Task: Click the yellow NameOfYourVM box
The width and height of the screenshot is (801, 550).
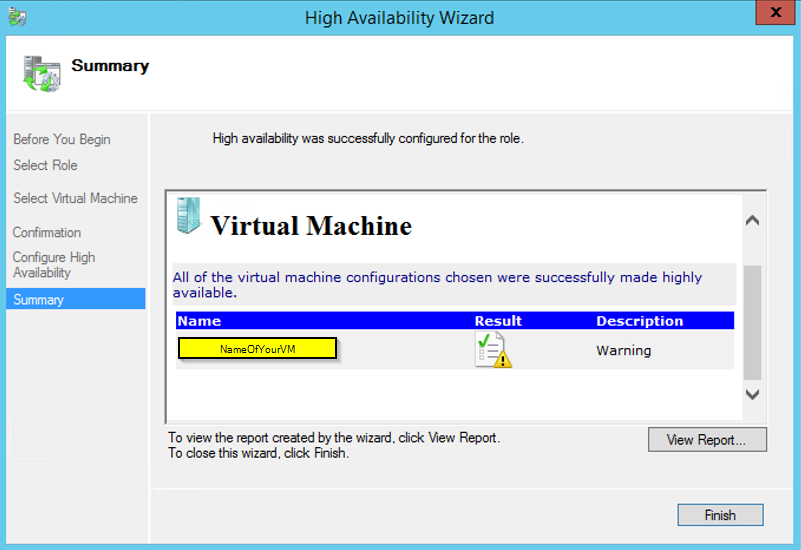Action: (x=257, y=349)
